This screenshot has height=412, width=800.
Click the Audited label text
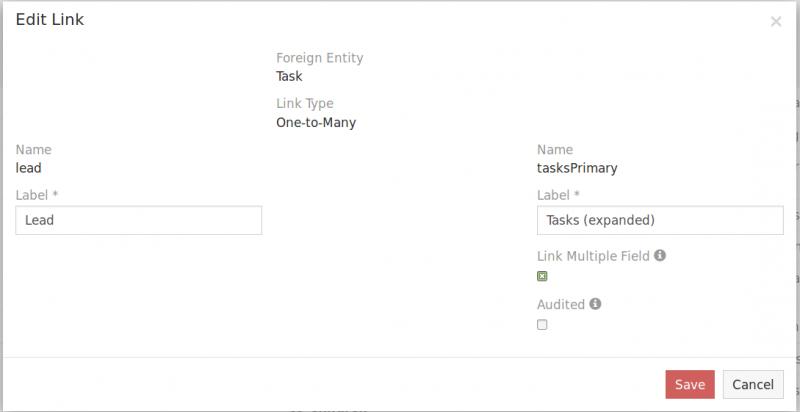(x=561, y=304)
